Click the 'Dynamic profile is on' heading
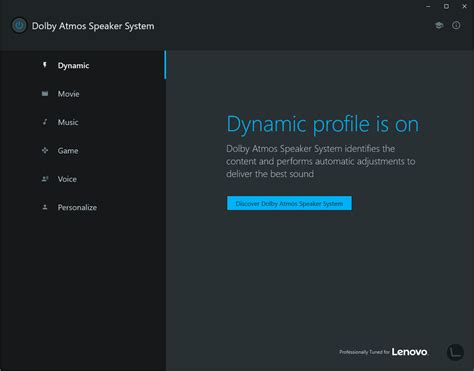This screenshot has width=474, height=371. point(323,124)
